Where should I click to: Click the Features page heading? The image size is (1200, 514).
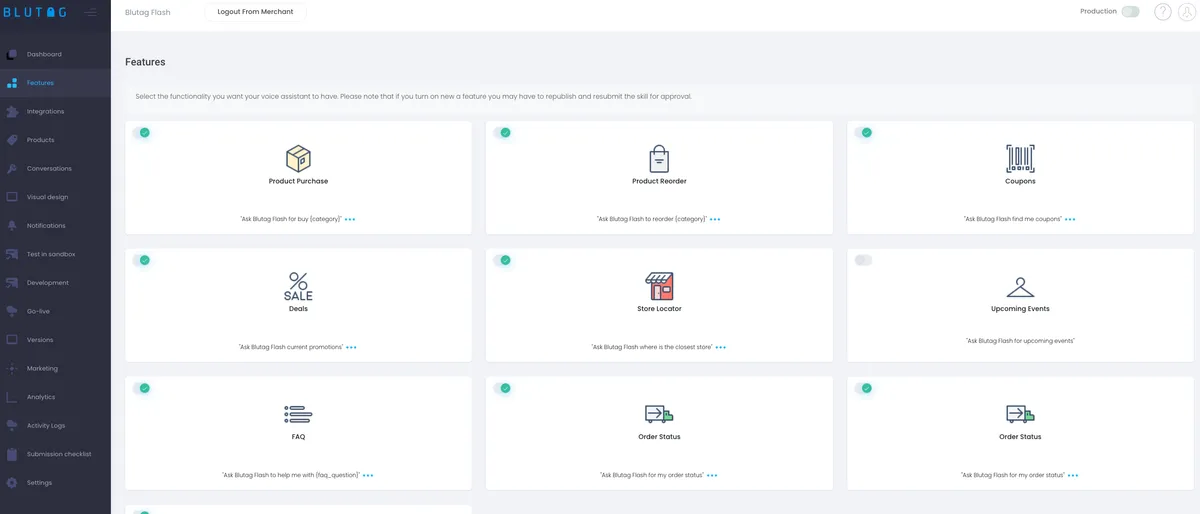[145, 62]
